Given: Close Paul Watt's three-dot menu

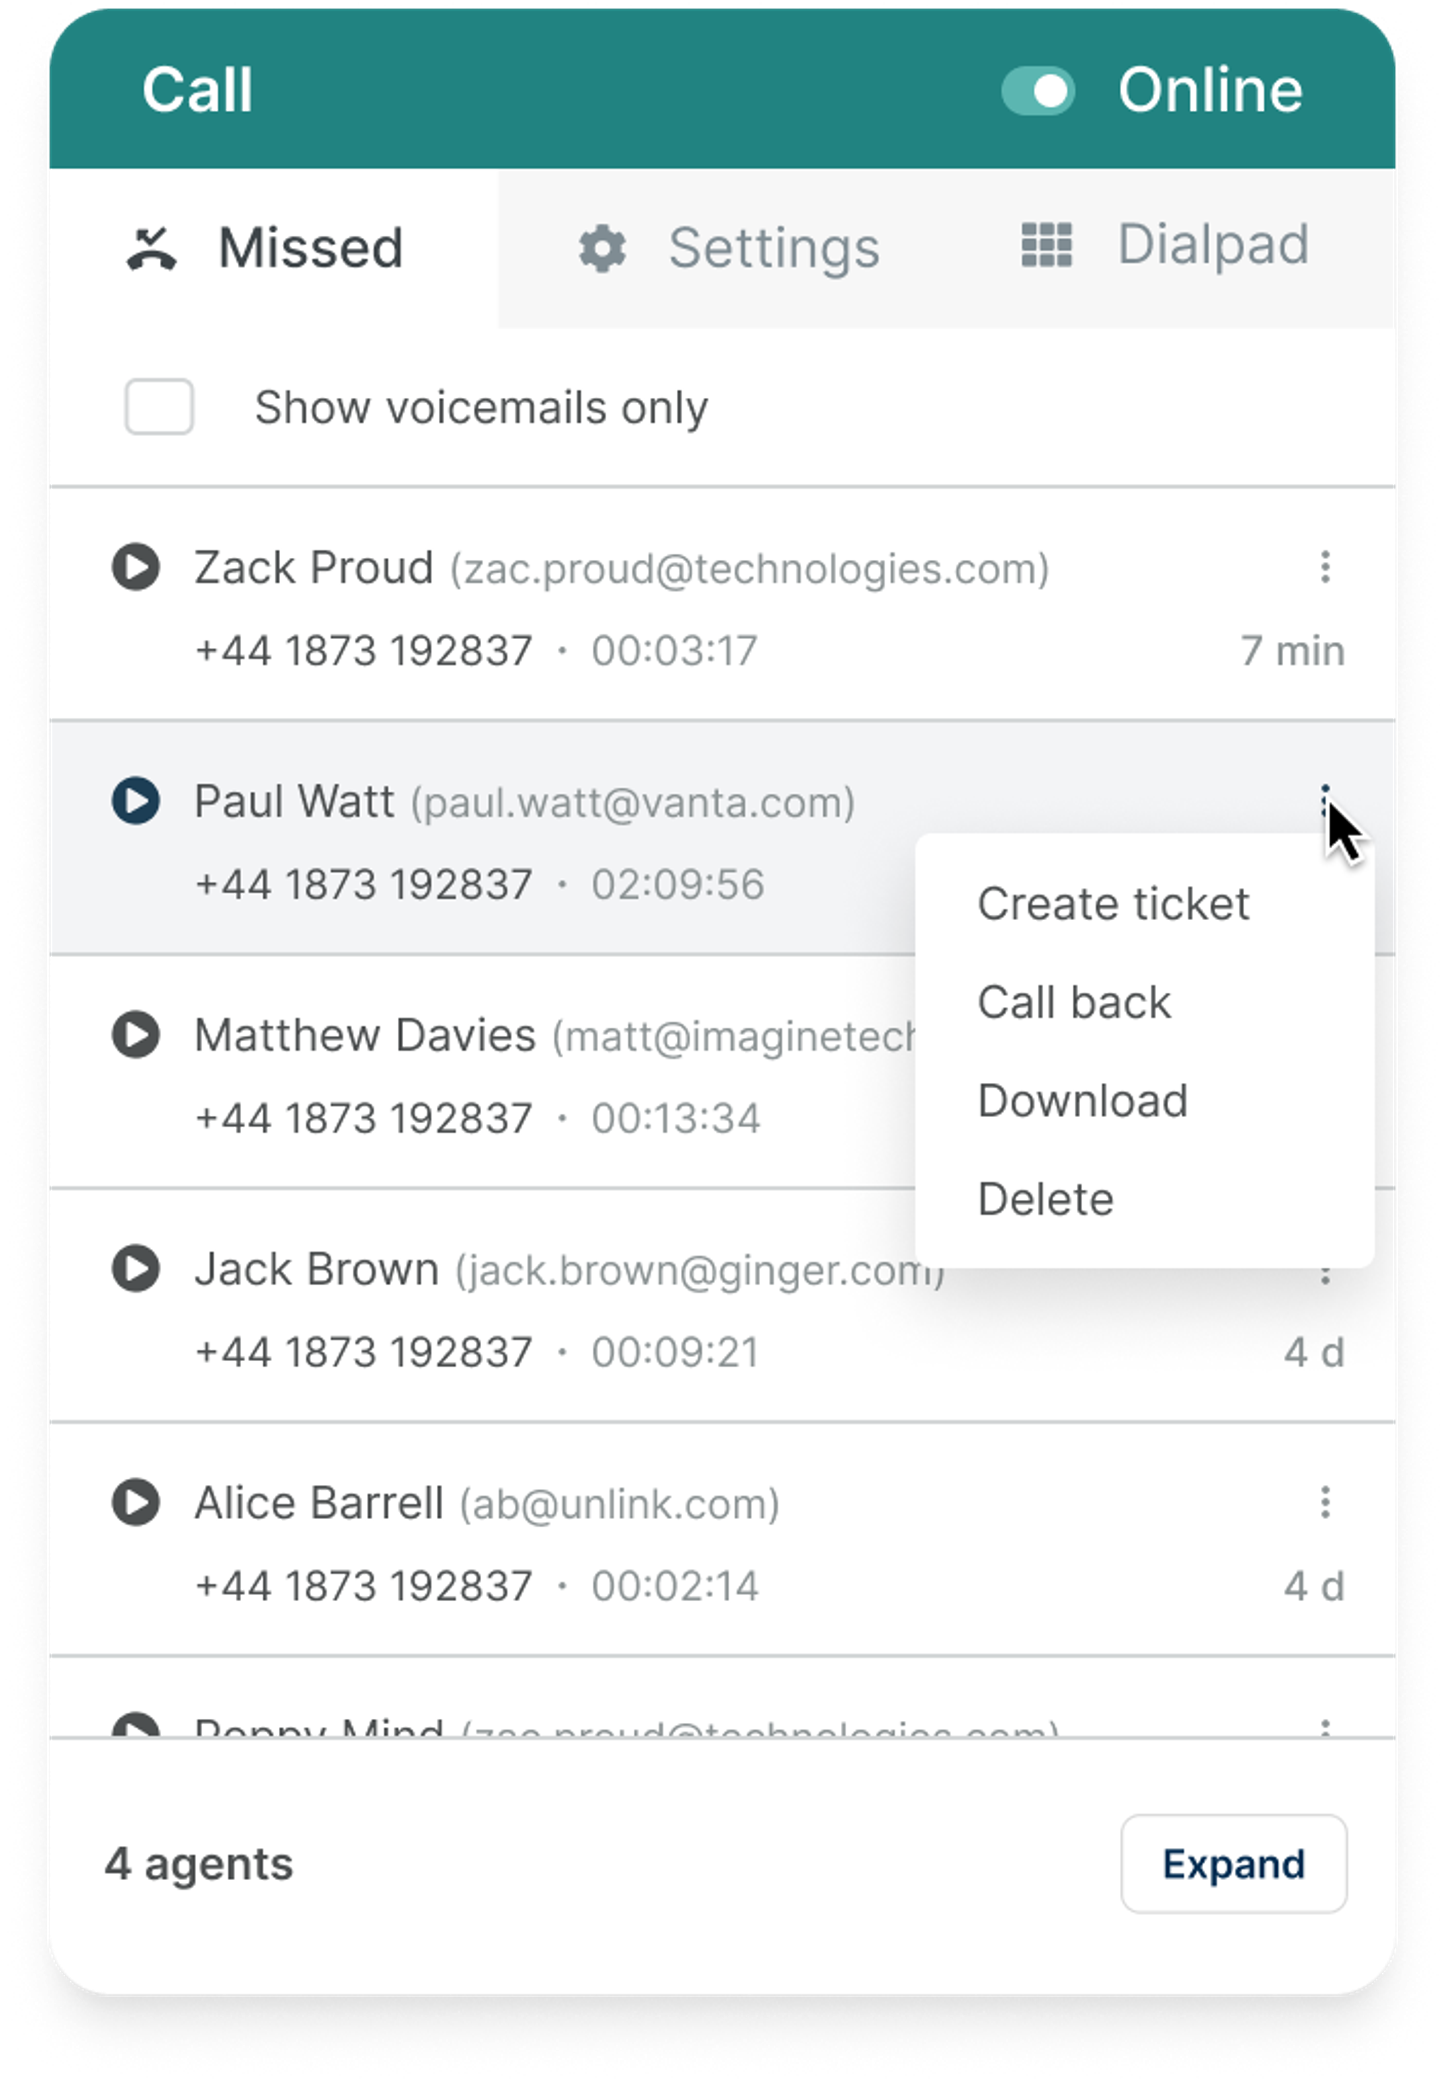Looking at the screenshot, I should pos(1325,800).
